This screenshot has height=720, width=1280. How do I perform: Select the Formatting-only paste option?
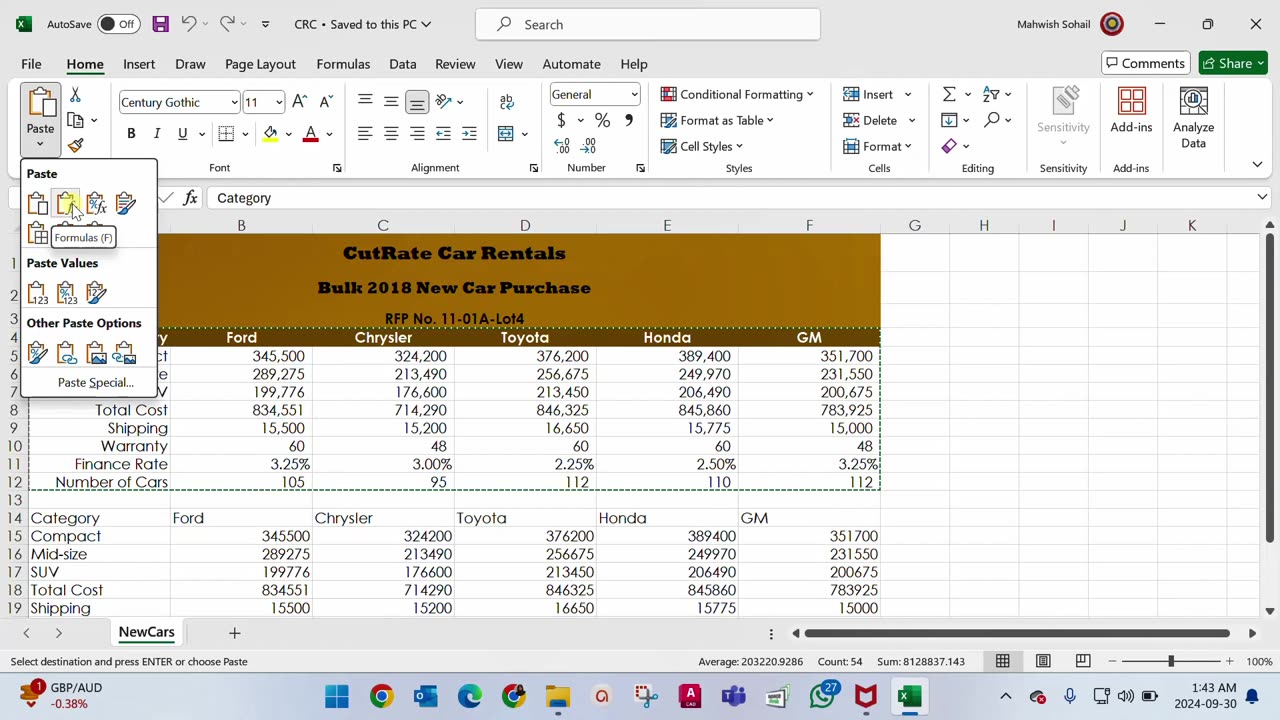(38, 353)
